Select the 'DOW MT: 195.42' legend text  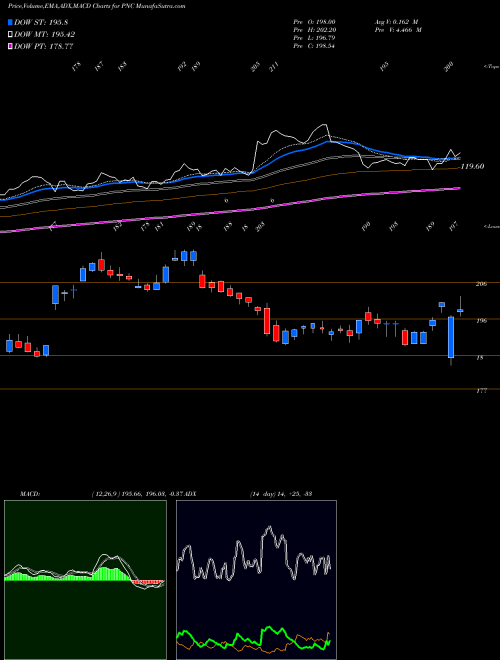click(x=45, y=34)
